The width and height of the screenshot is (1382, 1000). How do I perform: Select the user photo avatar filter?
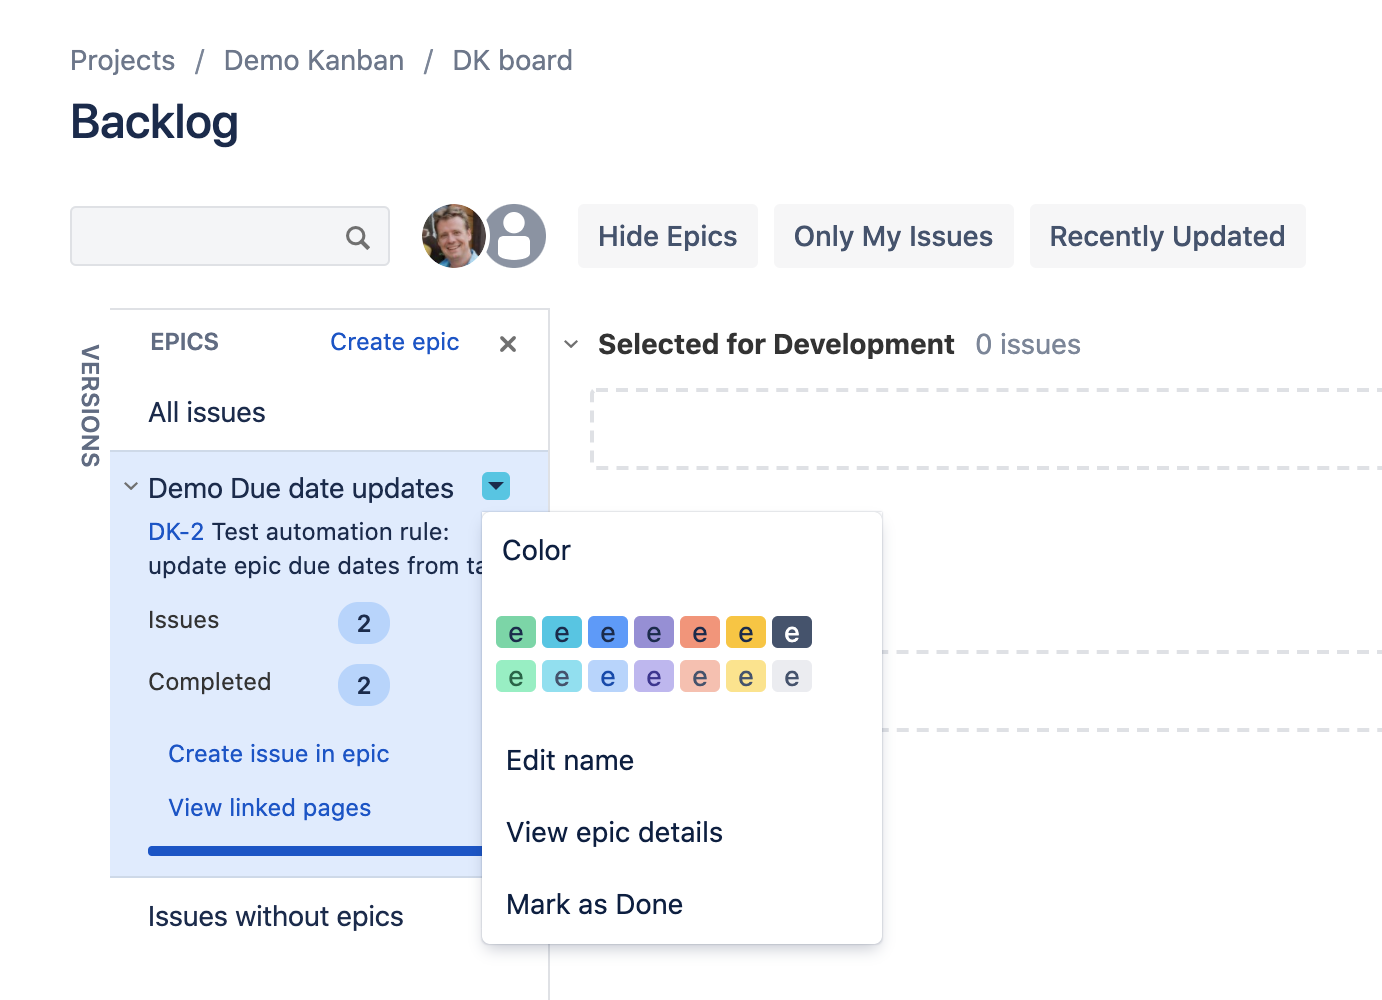click(x=454, y=236)
